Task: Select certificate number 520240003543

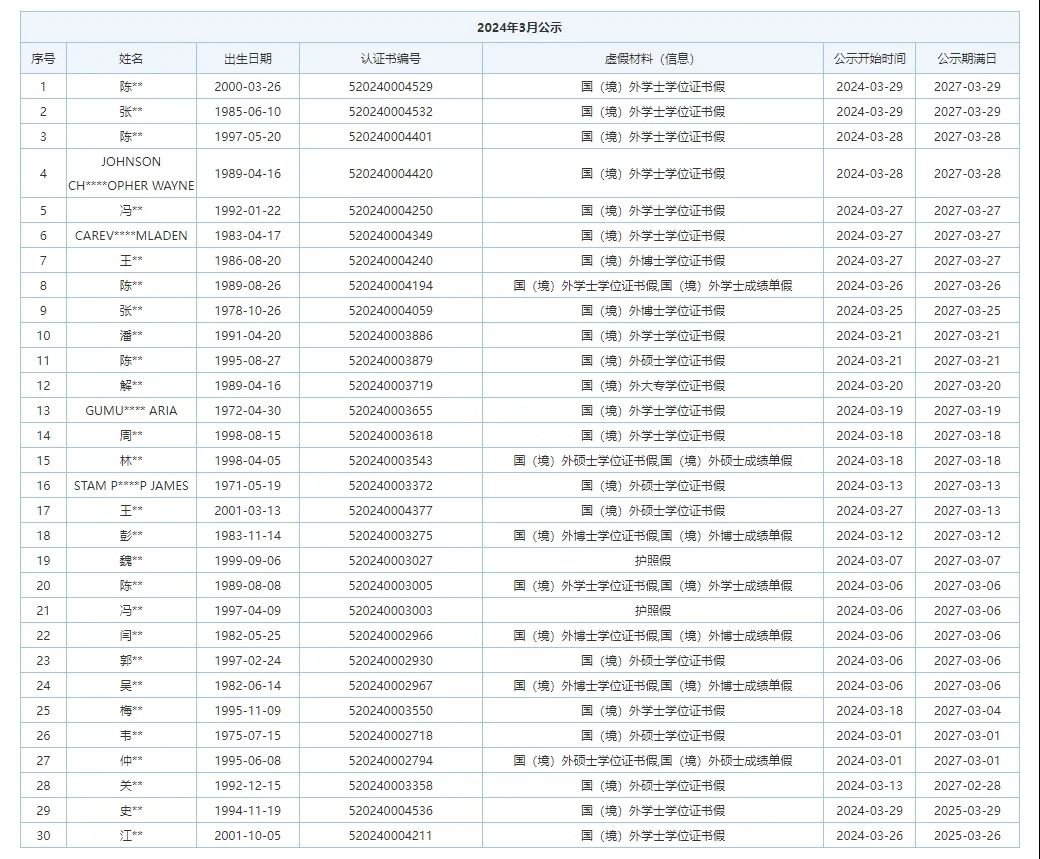Action: pos(391,460)
